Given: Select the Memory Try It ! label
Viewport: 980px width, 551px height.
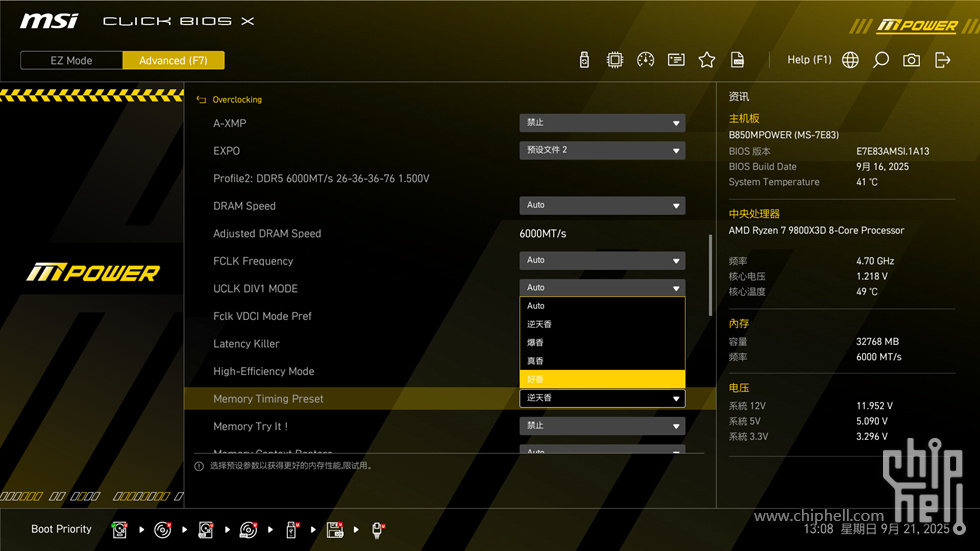Looking at the screenshot, I should point(250,427).
